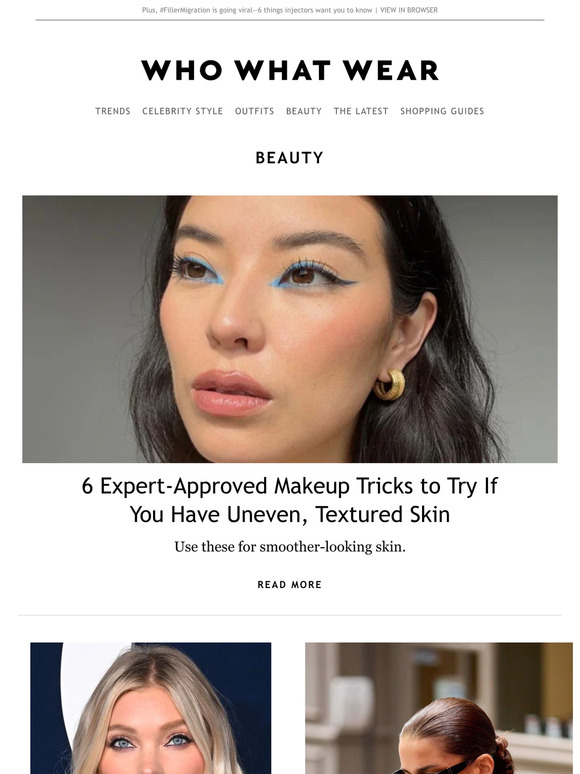580x774 pixels.
Task: Open the blue eyeliner makeup hero image
Action: (x=290, y=329)
